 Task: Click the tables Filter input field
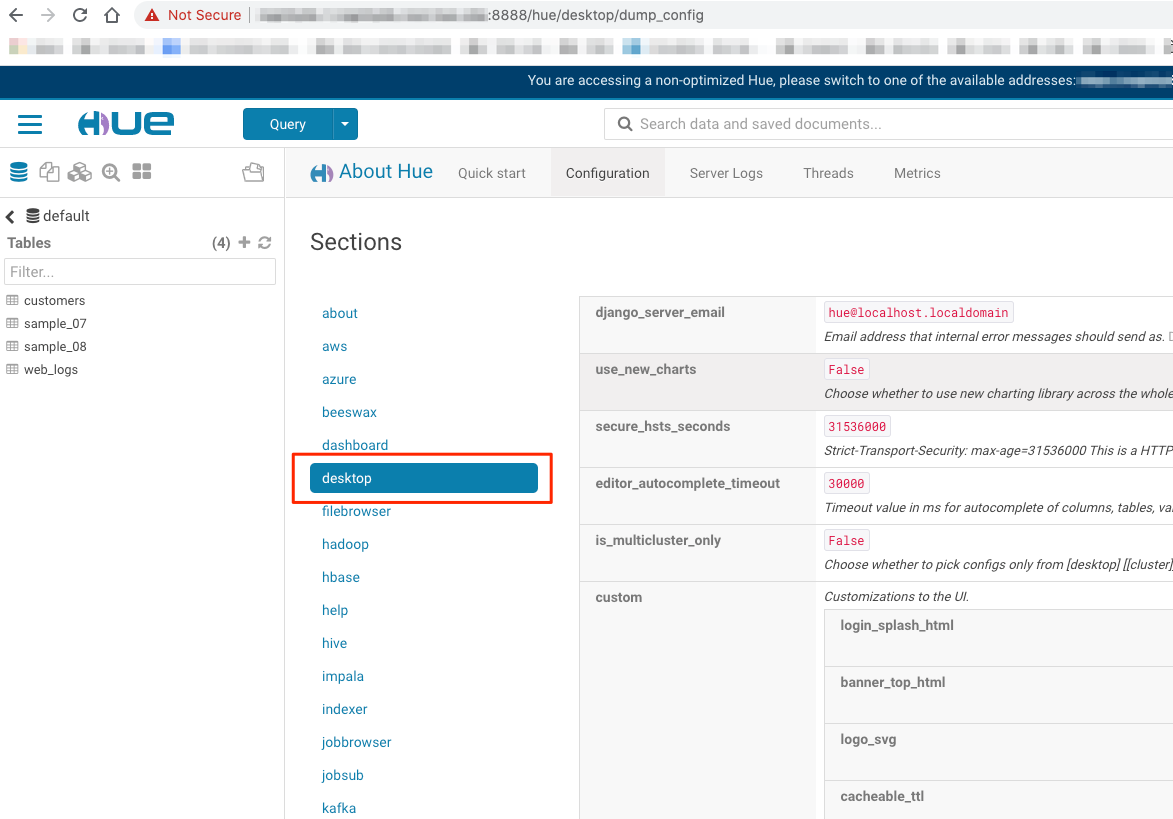[140, 271]
